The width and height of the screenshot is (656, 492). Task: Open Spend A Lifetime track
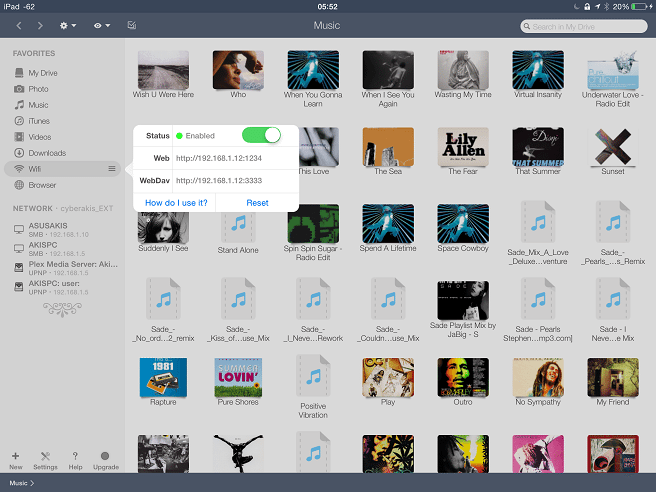tap(388, 228)
